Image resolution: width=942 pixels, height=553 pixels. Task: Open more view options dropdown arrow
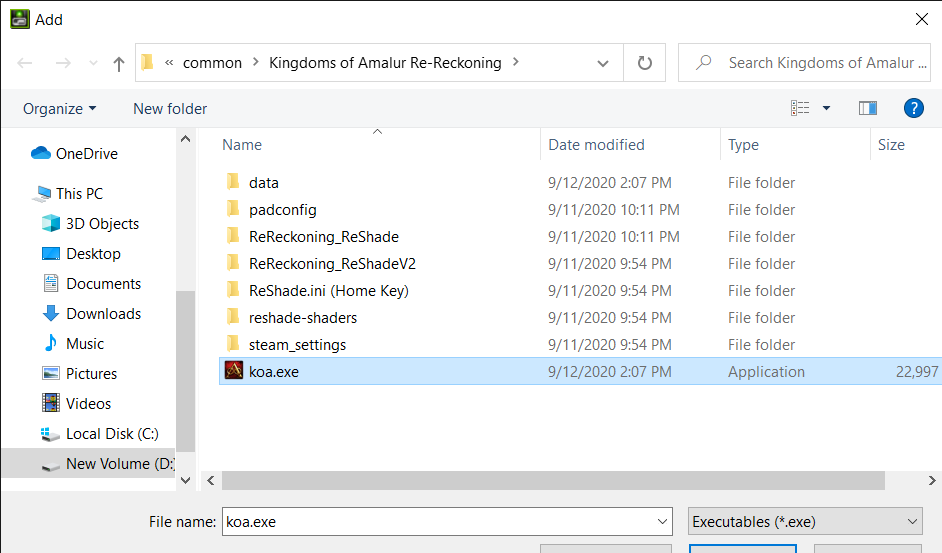pyautogui.click(x=827, y=108)
